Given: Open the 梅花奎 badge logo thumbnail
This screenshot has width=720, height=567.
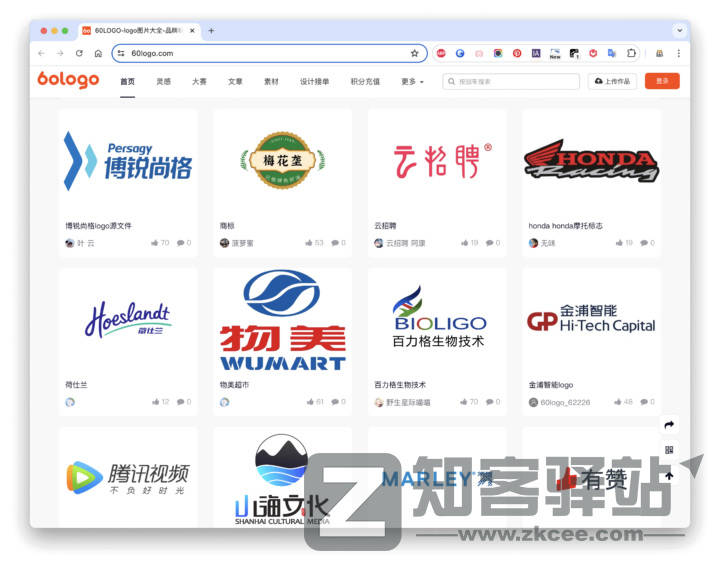Looking at the screenshot, I should 283,161.
